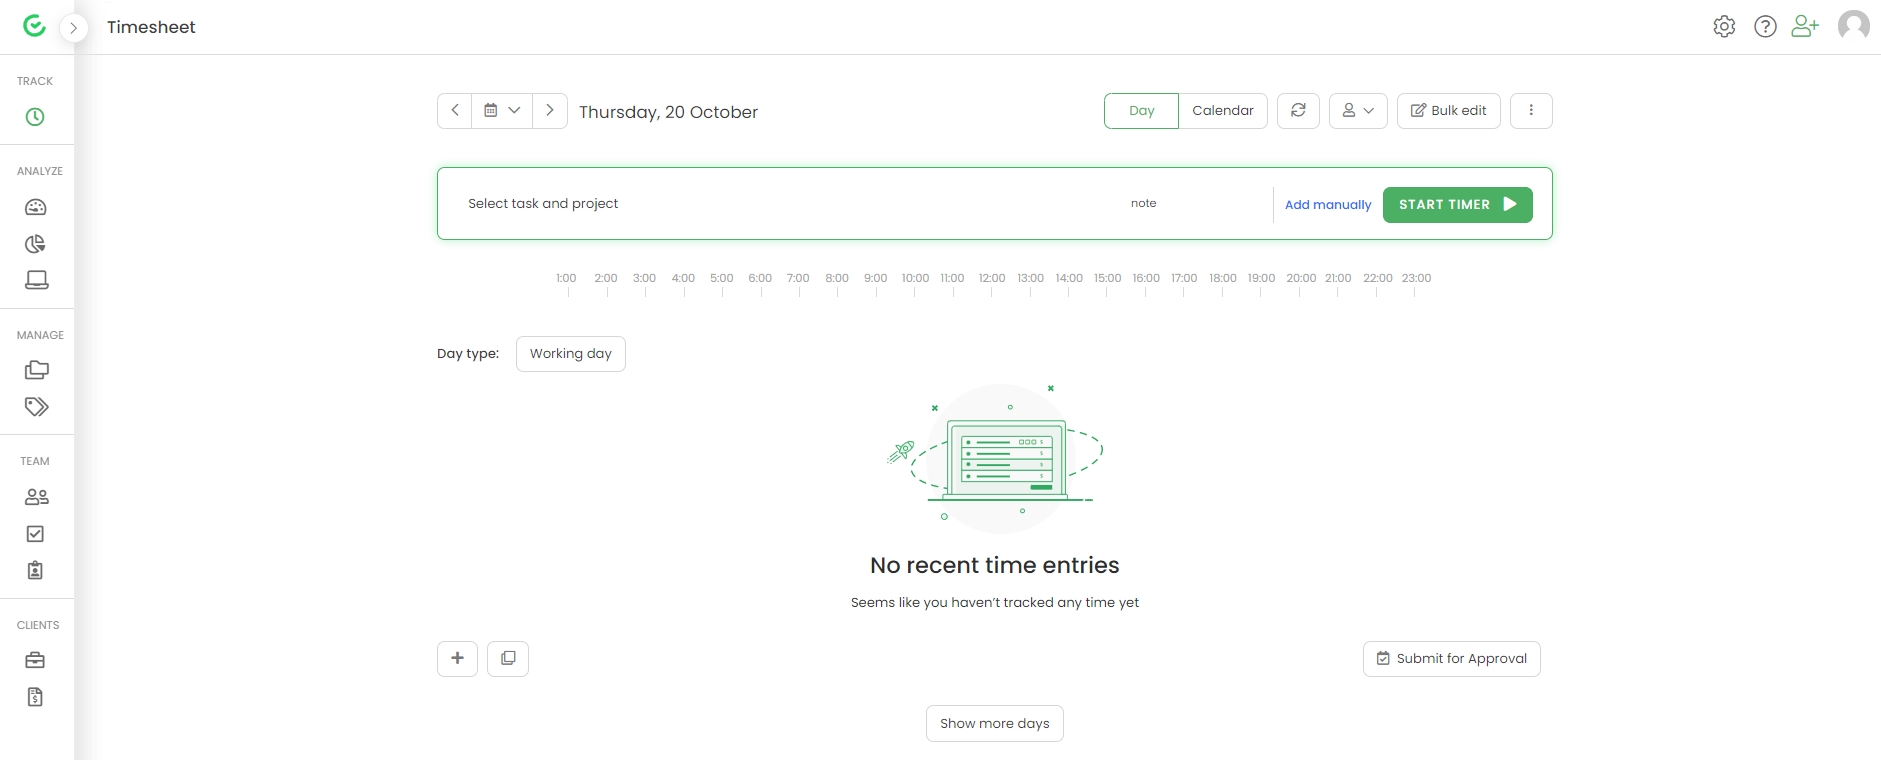Click the START TIMER button
Screen dimensions: 1881x760
[1457, 204]
